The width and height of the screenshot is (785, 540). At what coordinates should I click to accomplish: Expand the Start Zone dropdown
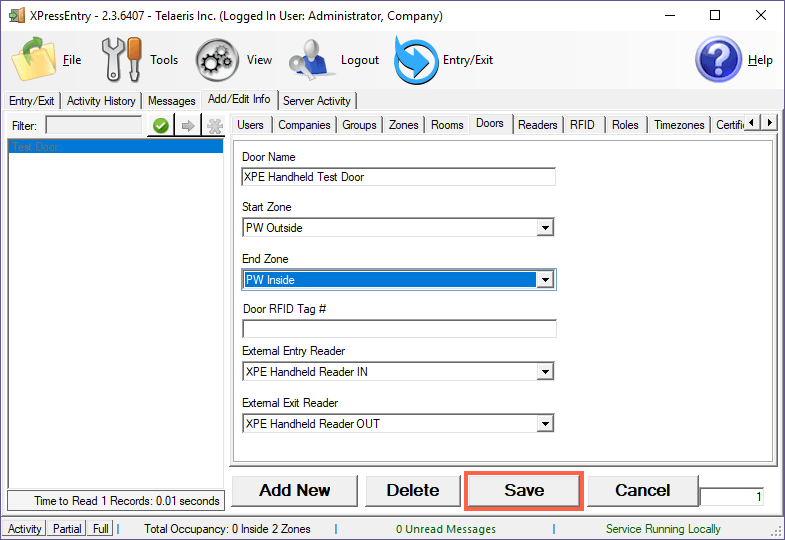point(545,228)
